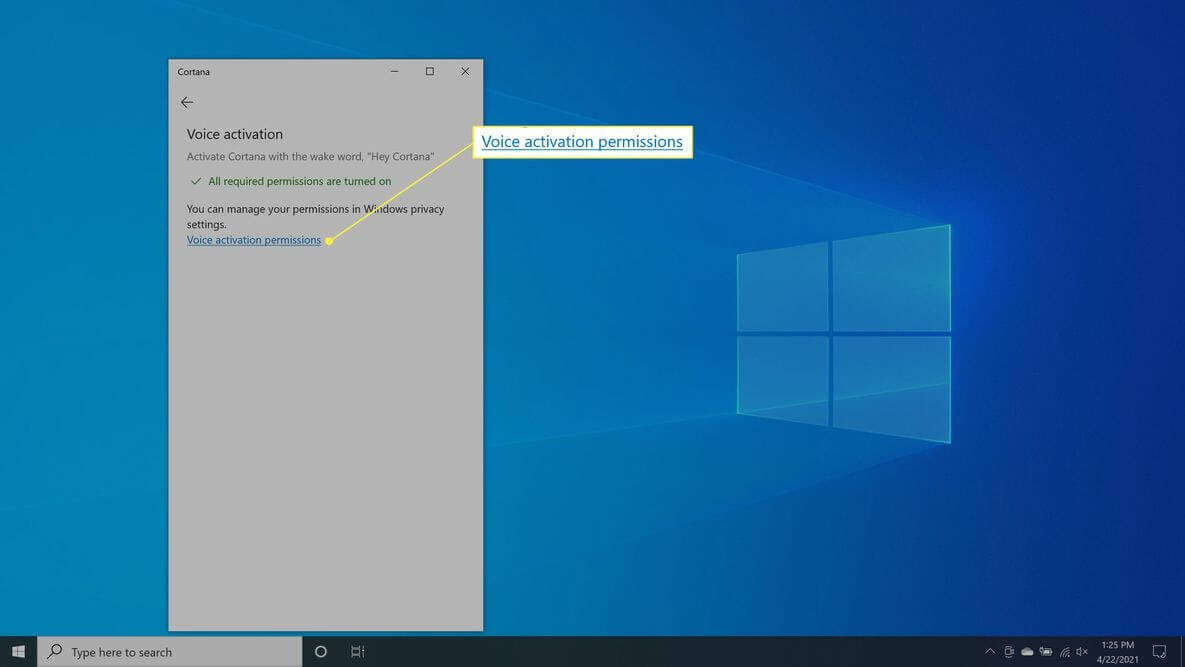Open the clock and calendar flyout
1185x667 pixels.
(x=1118, y=652)
